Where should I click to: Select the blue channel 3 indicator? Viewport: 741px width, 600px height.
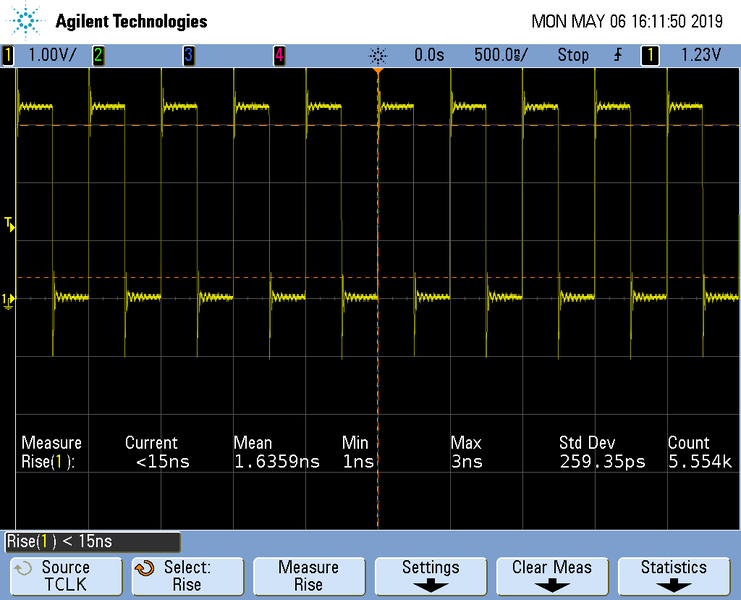click(x=188, y=55)
